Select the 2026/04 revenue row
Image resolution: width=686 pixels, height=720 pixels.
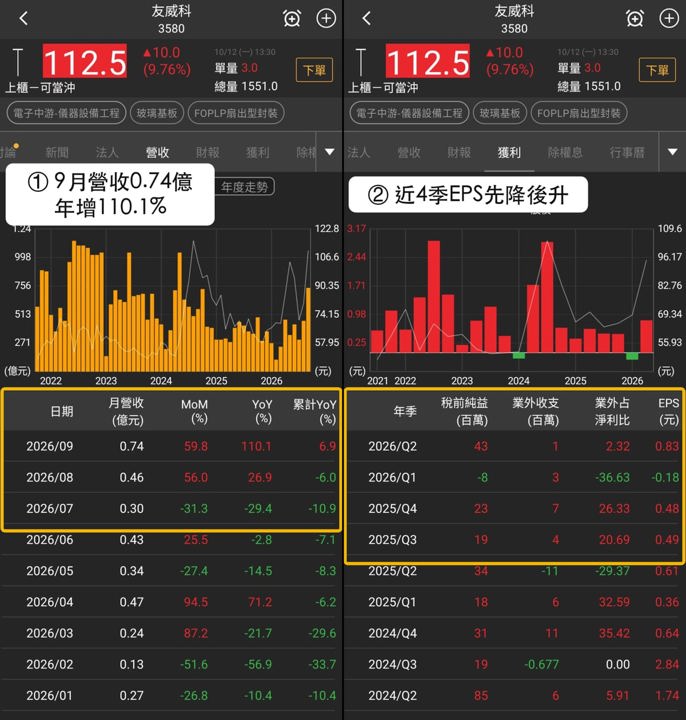[x=171, y=602]
